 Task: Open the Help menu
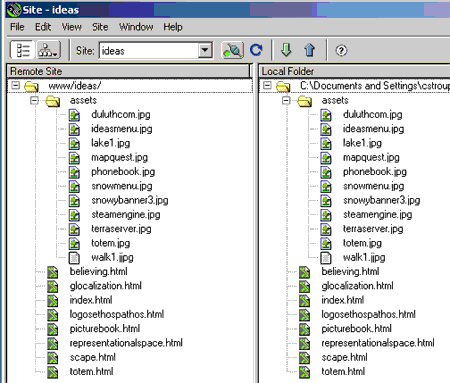tap(173, 27)
